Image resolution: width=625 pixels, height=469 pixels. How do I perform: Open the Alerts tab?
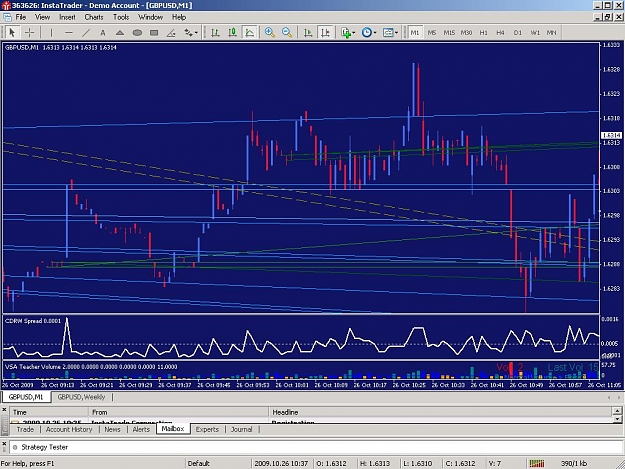click(141, 429)
